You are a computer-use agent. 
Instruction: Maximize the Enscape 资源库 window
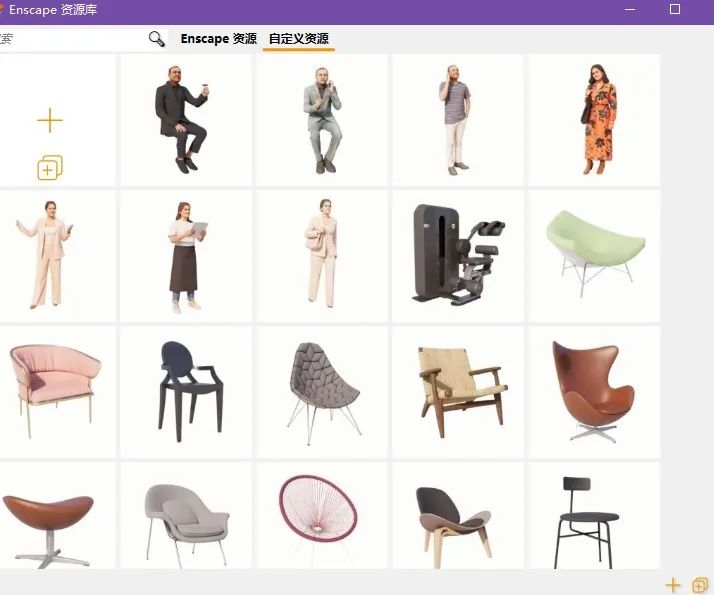[675, 9]
